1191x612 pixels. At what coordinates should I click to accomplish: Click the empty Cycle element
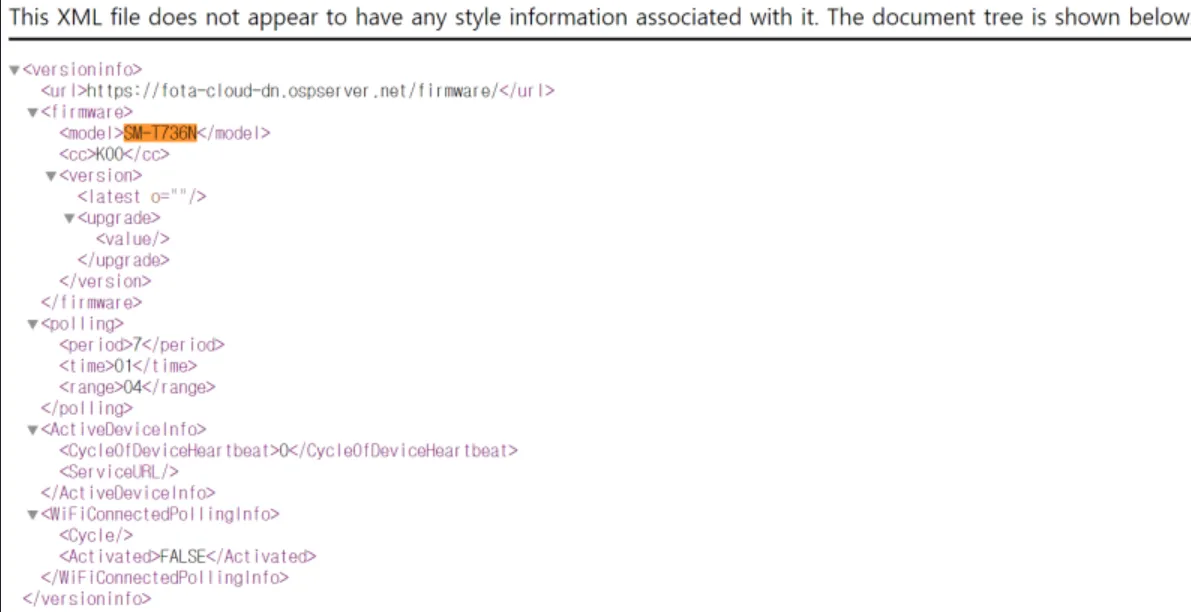[x=96, y=535]
